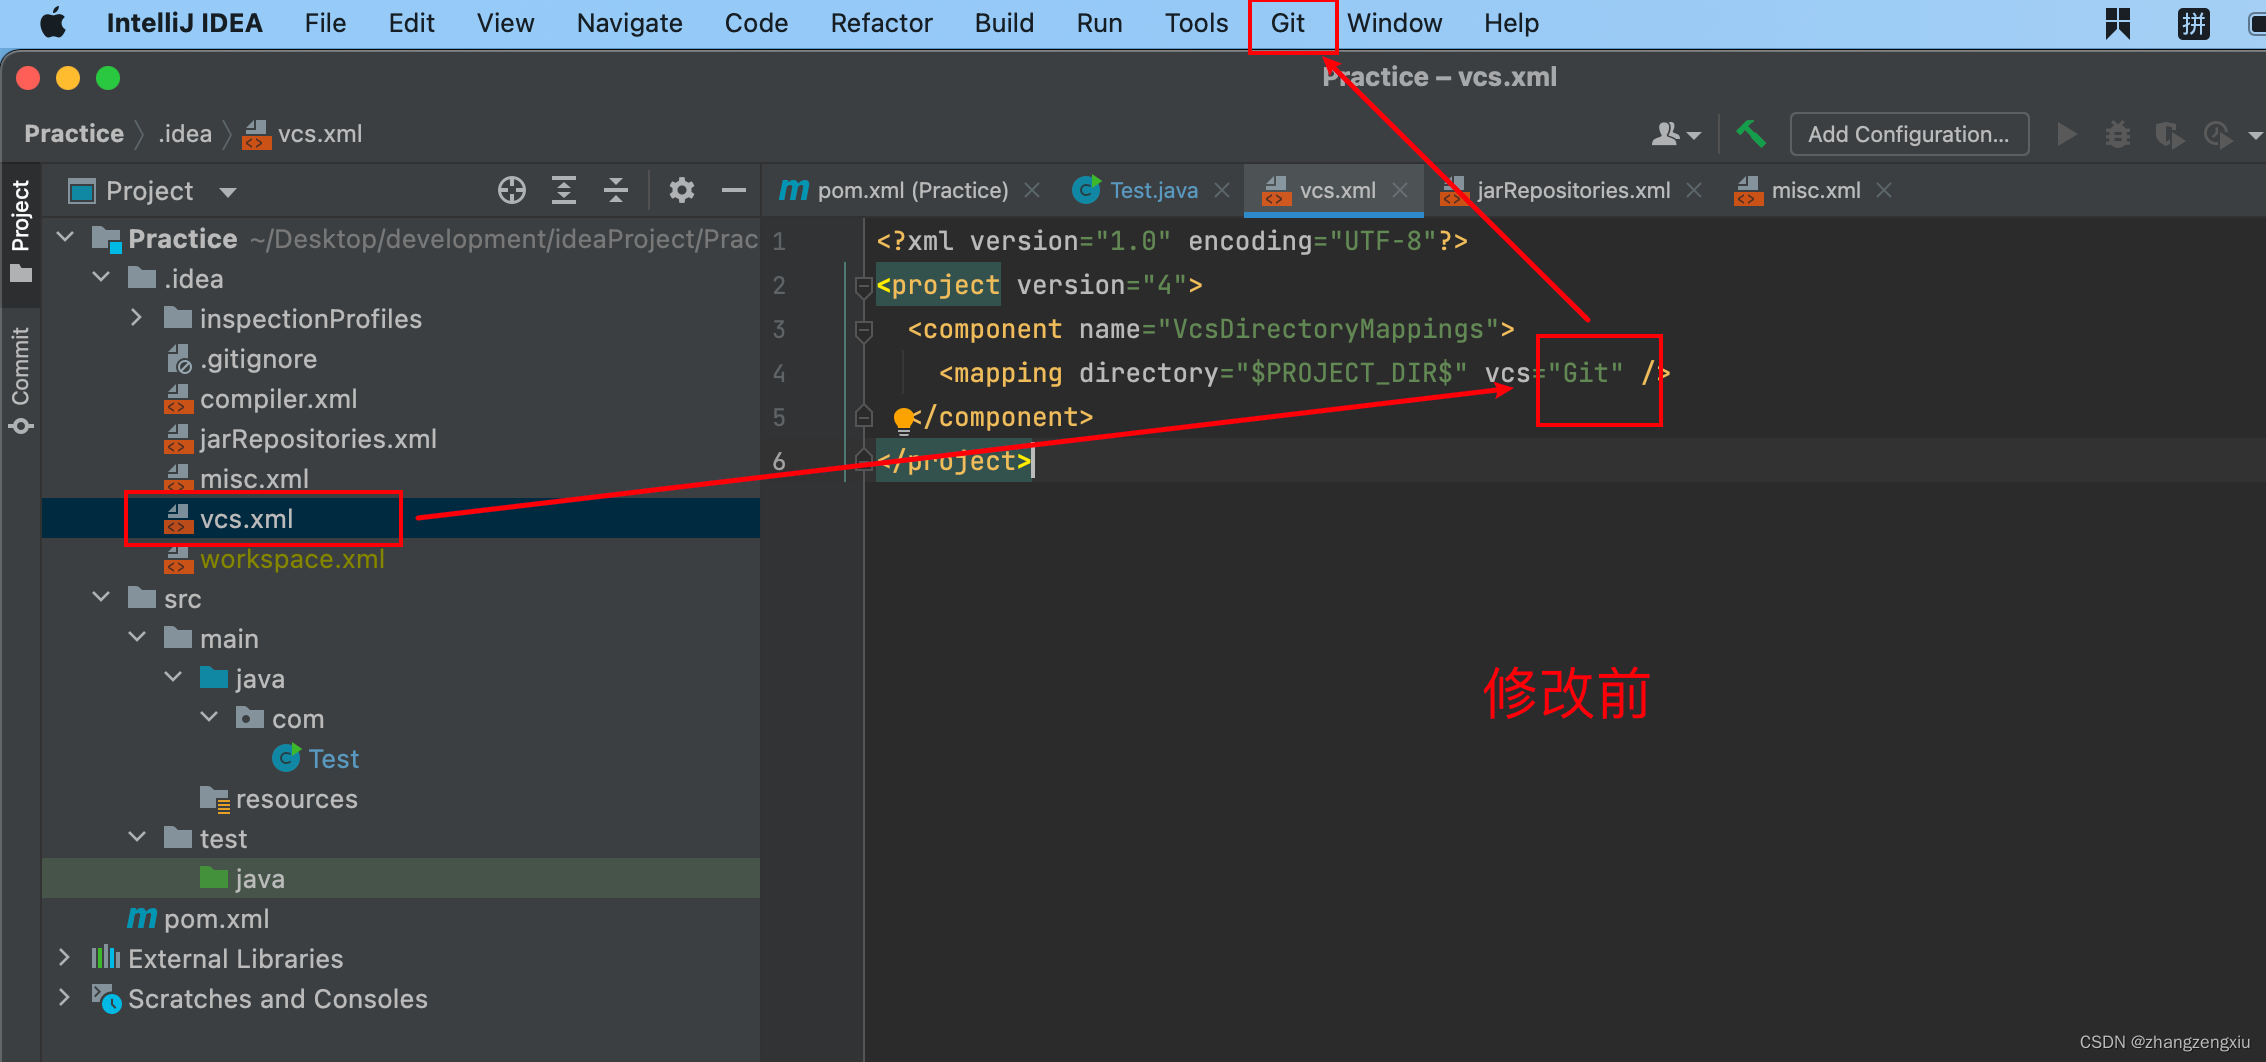Fold the project tag on line 2

coord(864,287)
